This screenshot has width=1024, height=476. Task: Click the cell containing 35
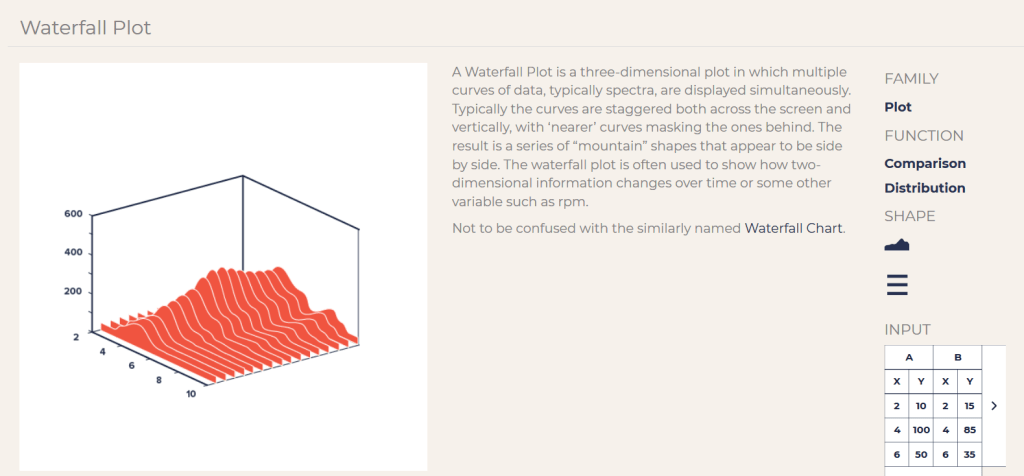969,454
